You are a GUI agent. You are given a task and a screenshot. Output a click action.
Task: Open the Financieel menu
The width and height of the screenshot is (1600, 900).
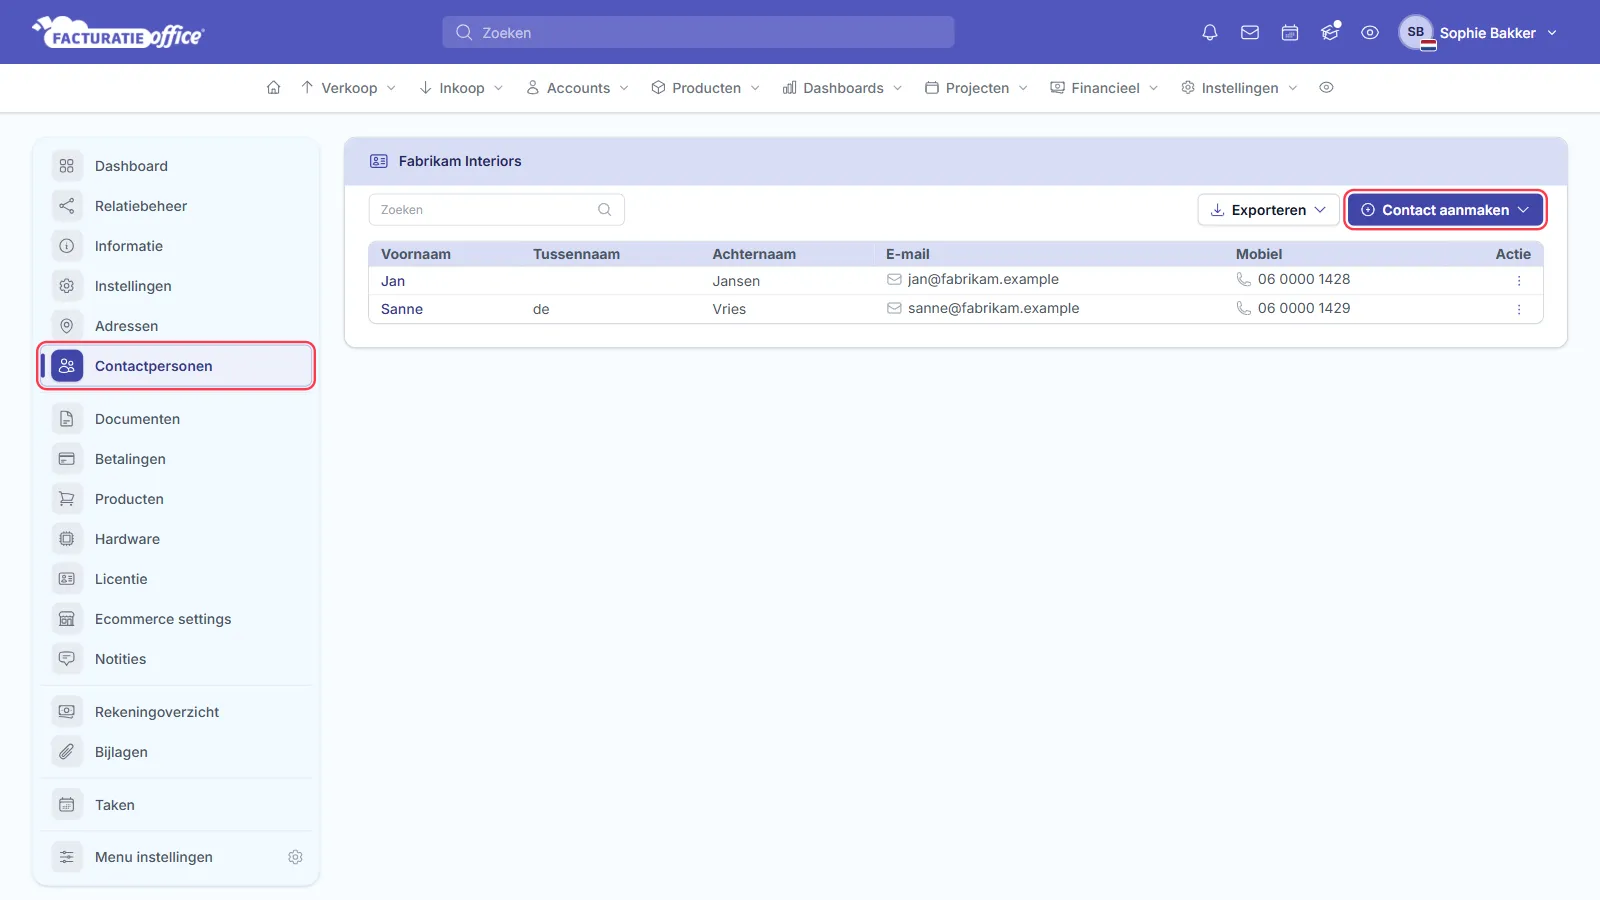[1105, 88]
